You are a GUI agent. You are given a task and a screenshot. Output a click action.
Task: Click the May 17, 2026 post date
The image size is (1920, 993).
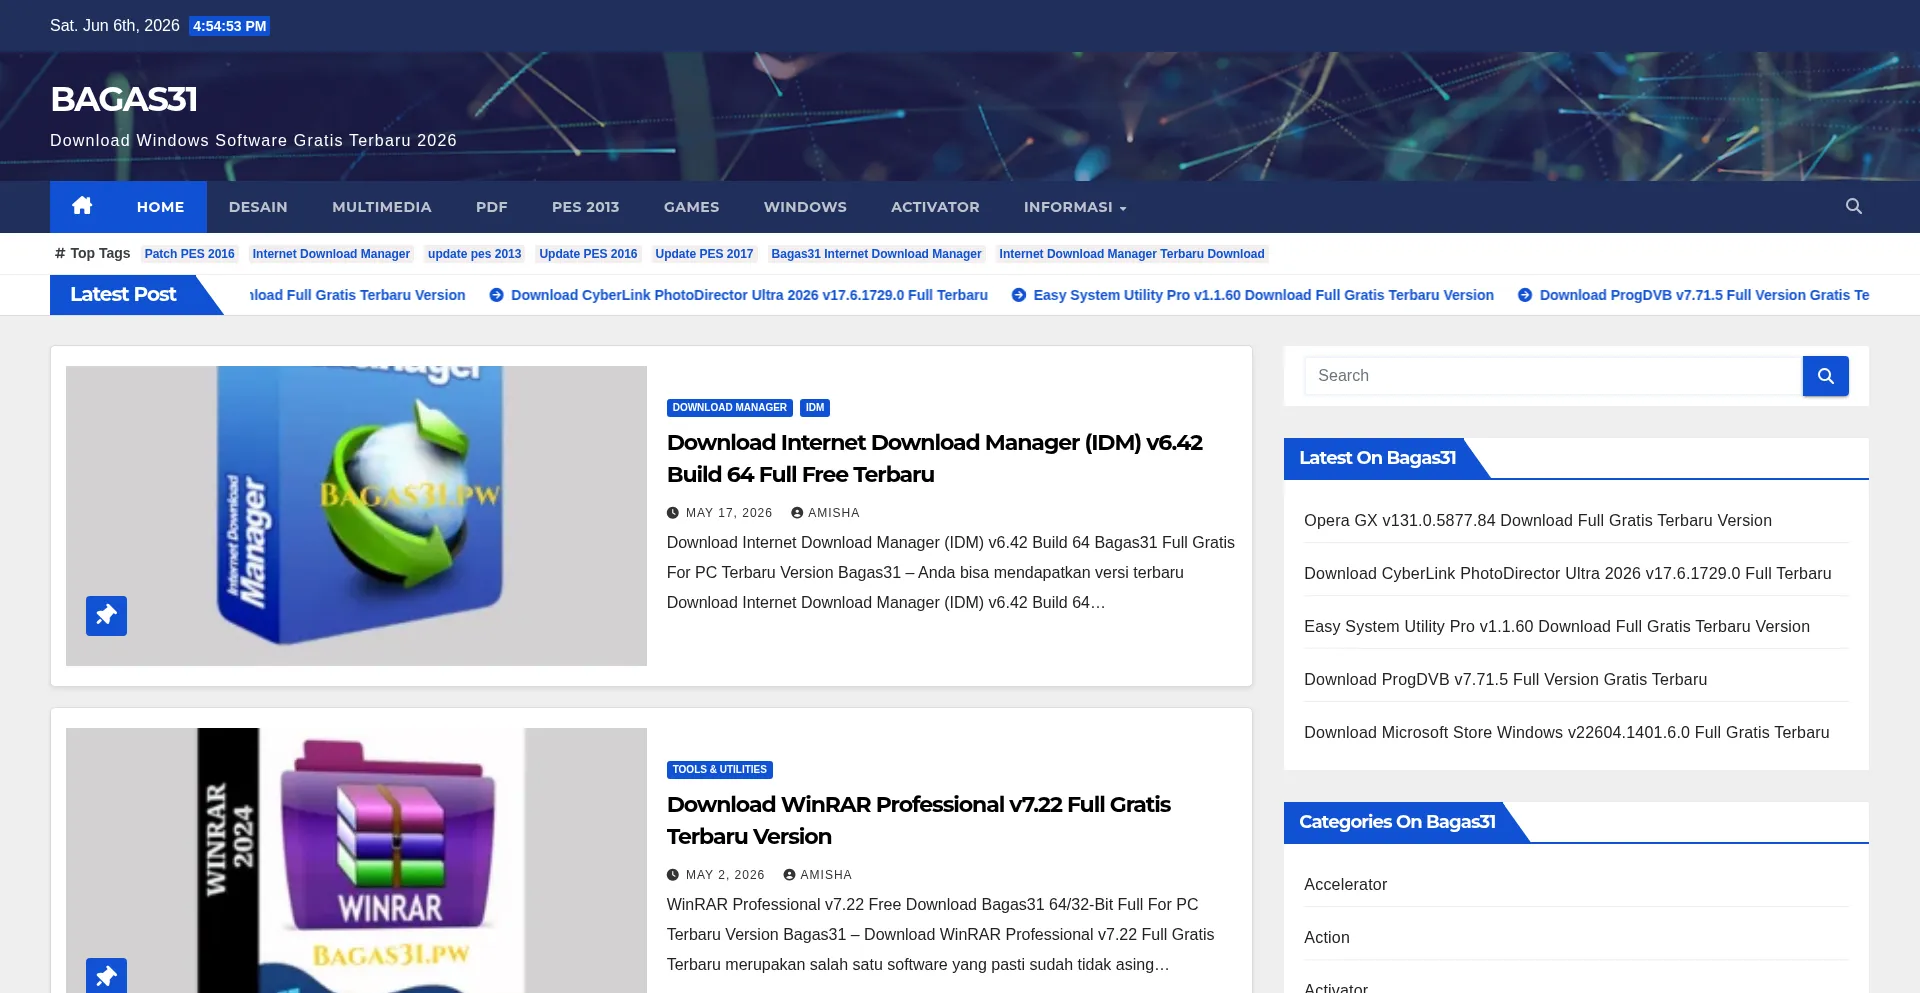pyautogui.click(x=729, y=513)
